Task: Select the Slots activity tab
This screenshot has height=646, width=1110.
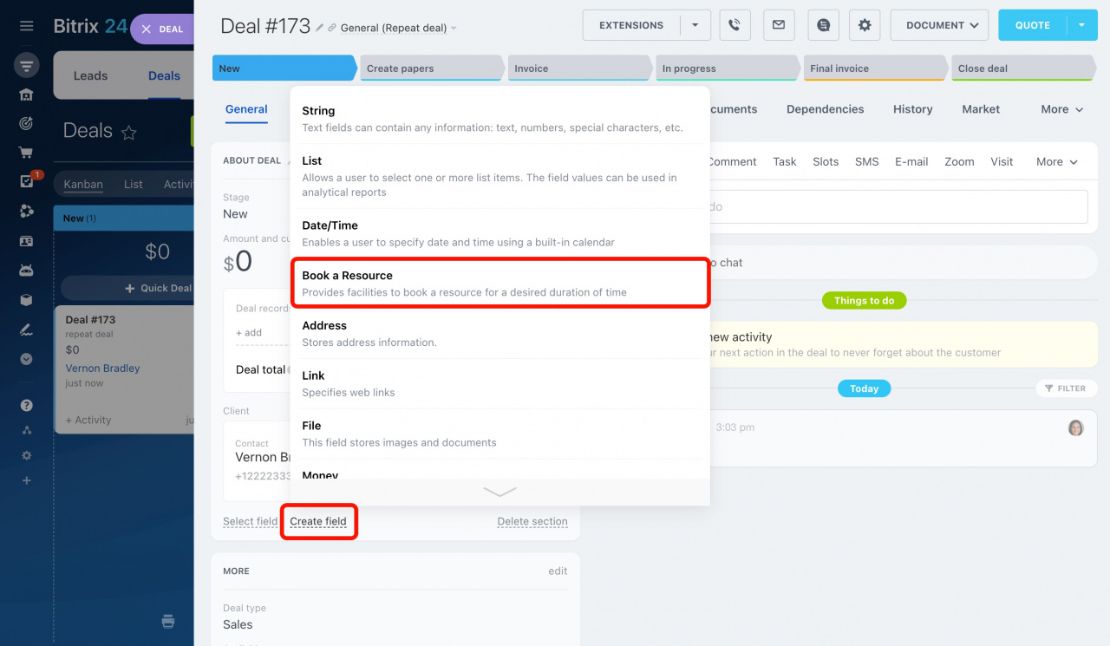Action: coord(825,162)
